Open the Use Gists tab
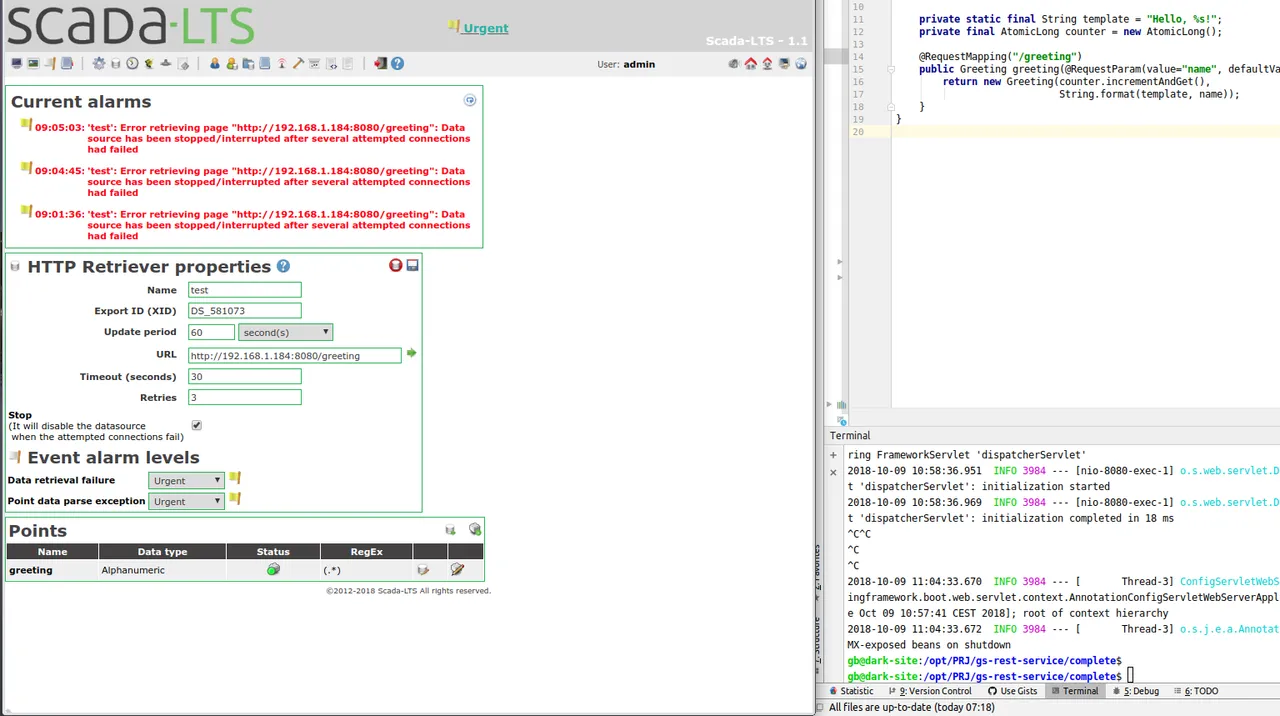This screenshot has width=1280, height=716. pos(1012,691)
